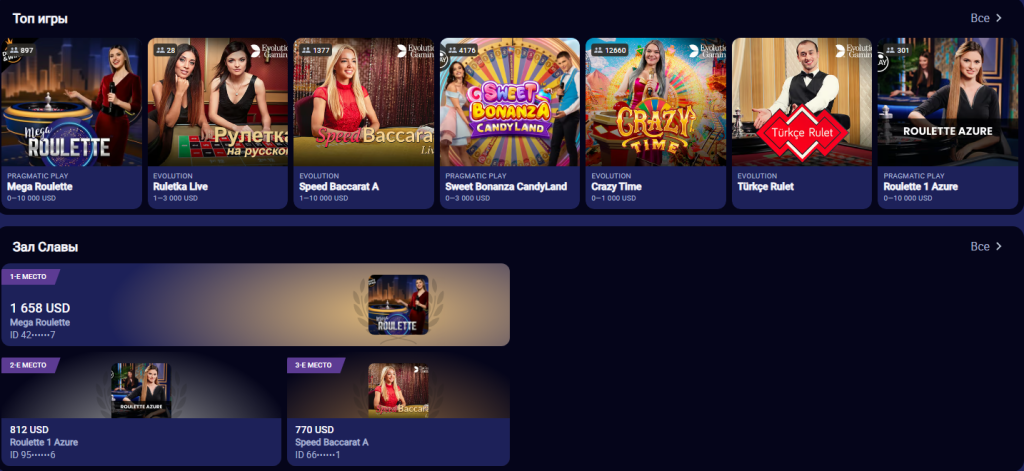The image size is (1024, 471).
Task: Open the Crazy Time game thumbnail
Action: coord(656,102)
